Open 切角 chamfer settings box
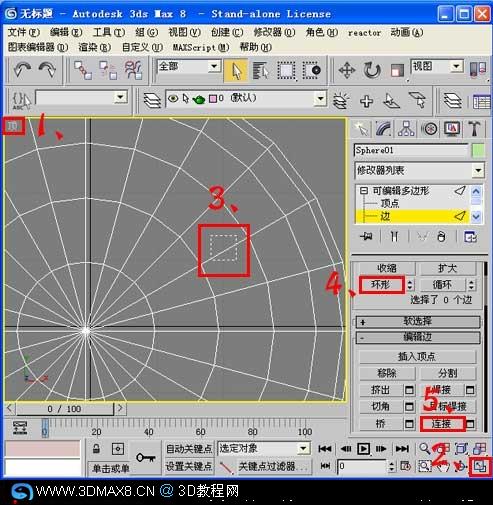The image size is (493, 505). [409, 407]
